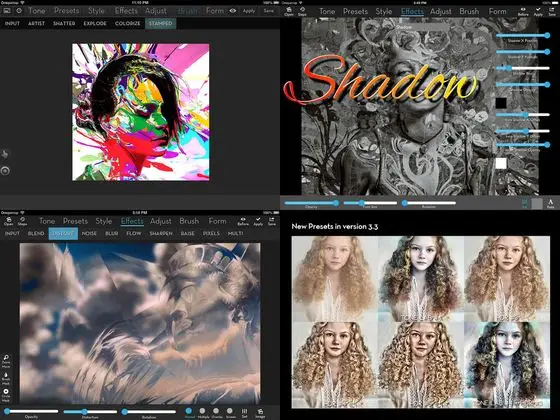Image resolution: width=560 pixels, height=420 pixels.
Task: Toggle Before eye icon in Shadow text screen
Action: (x=523, y=12)
